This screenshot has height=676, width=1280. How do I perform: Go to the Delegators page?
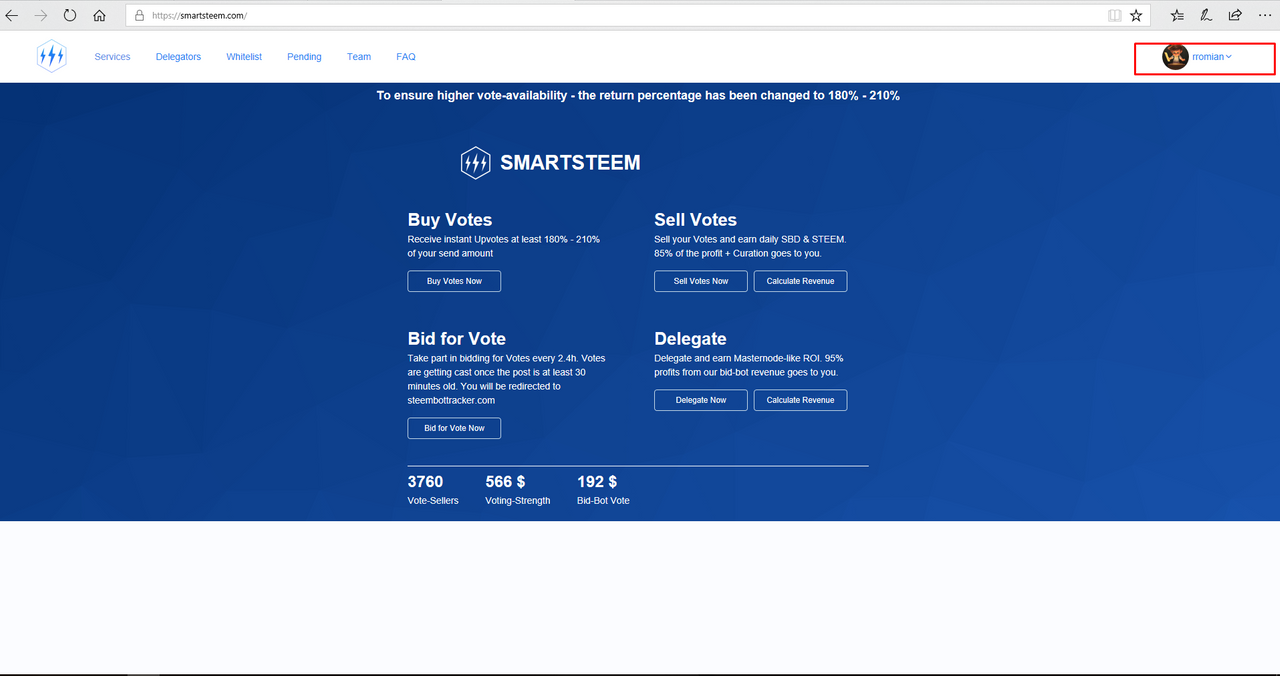pyautogui.click(x=178, y=57)
